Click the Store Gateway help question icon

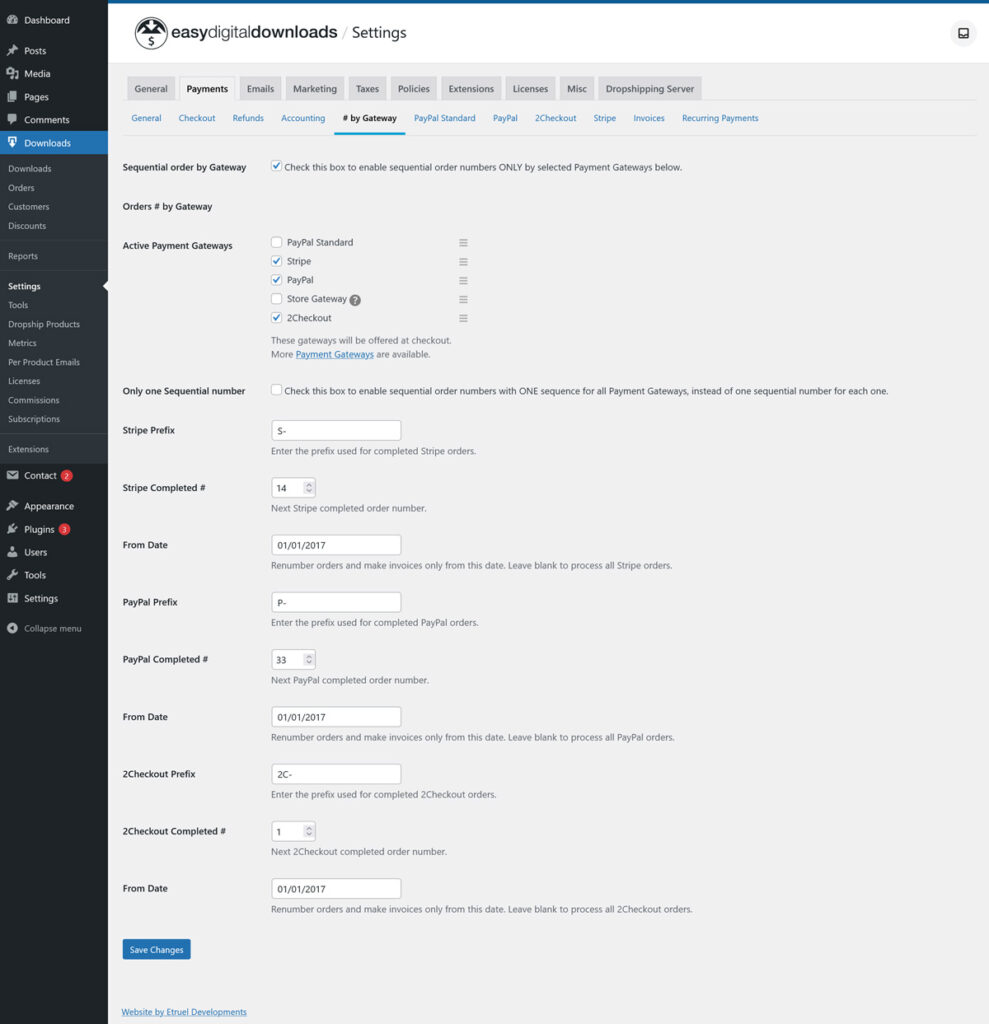[x=355, y=300]
